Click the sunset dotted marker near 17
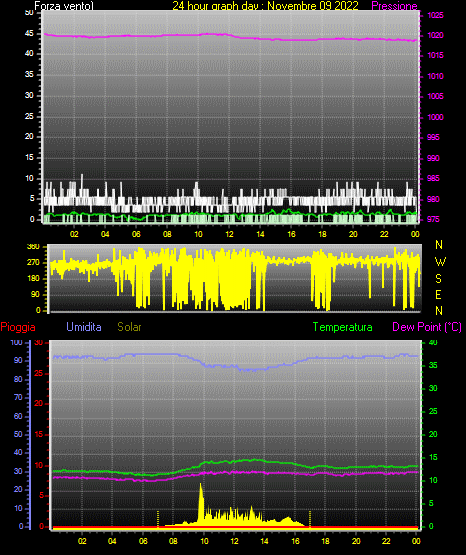Viewport: 466px width, 555px height. click(x=310, y=518)
